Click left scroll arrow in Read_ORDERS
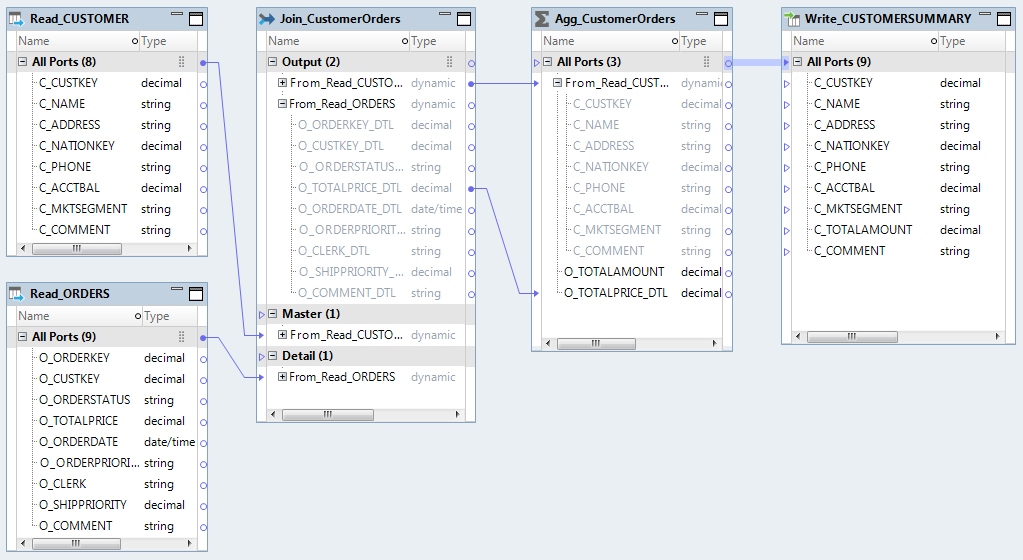The width and height of the screenshot is (1023, 560). coord(23,543)
